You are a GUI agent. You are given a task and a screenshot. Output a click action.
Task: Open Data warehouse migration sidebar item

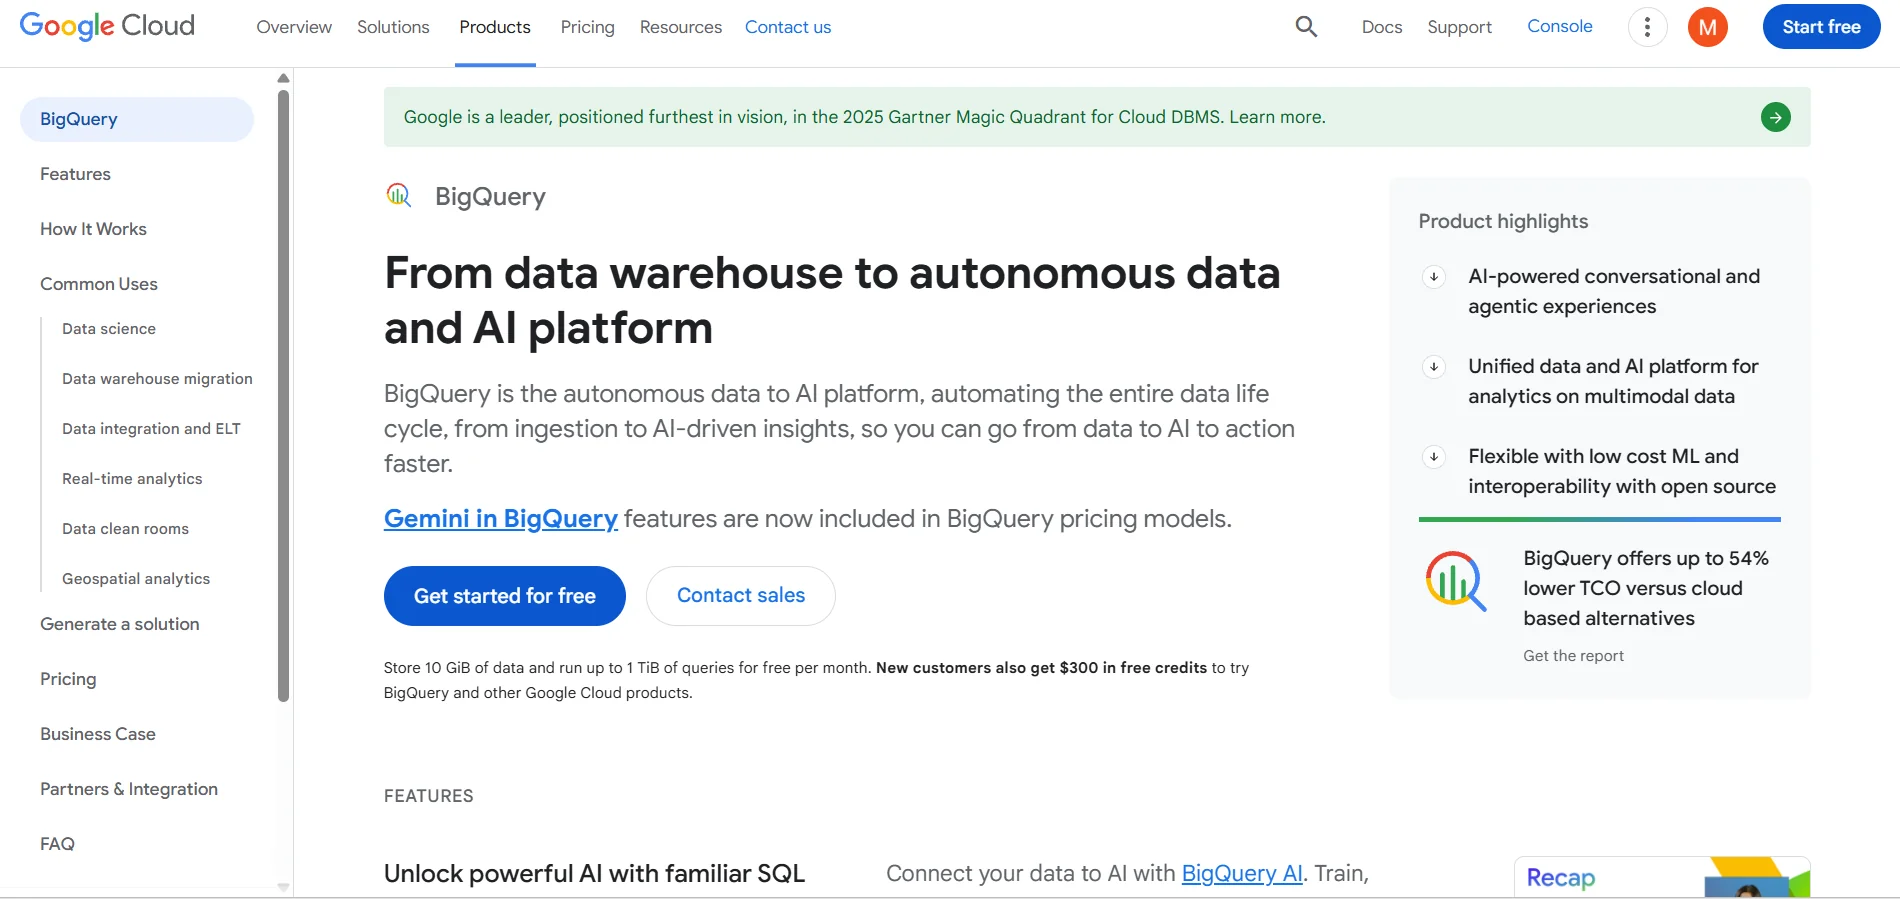click(157, 379)
